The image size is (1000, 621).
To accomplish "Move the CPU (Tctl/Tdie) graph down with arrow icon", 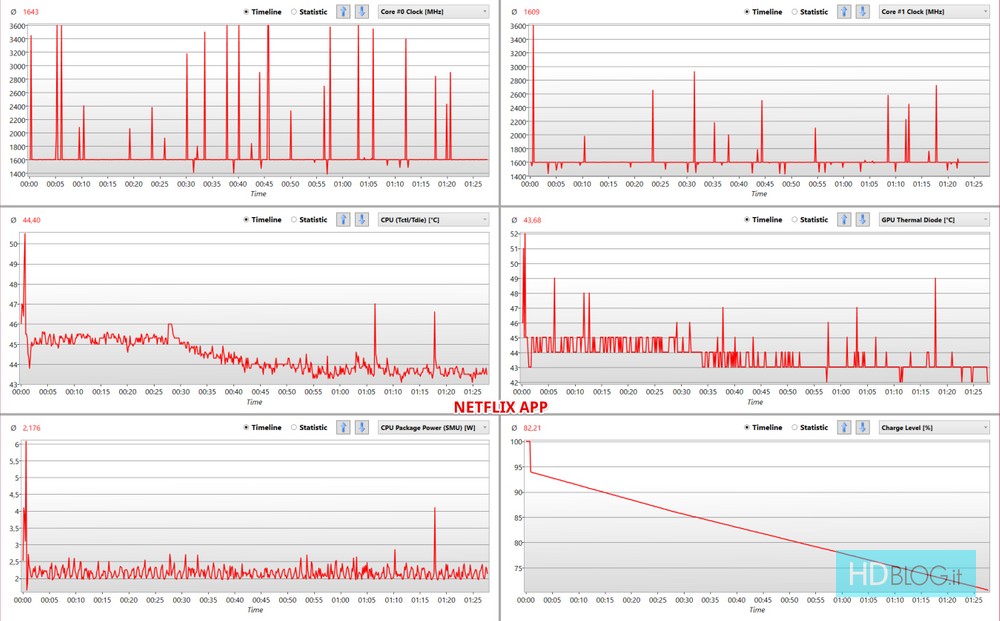I will point(362,219).
